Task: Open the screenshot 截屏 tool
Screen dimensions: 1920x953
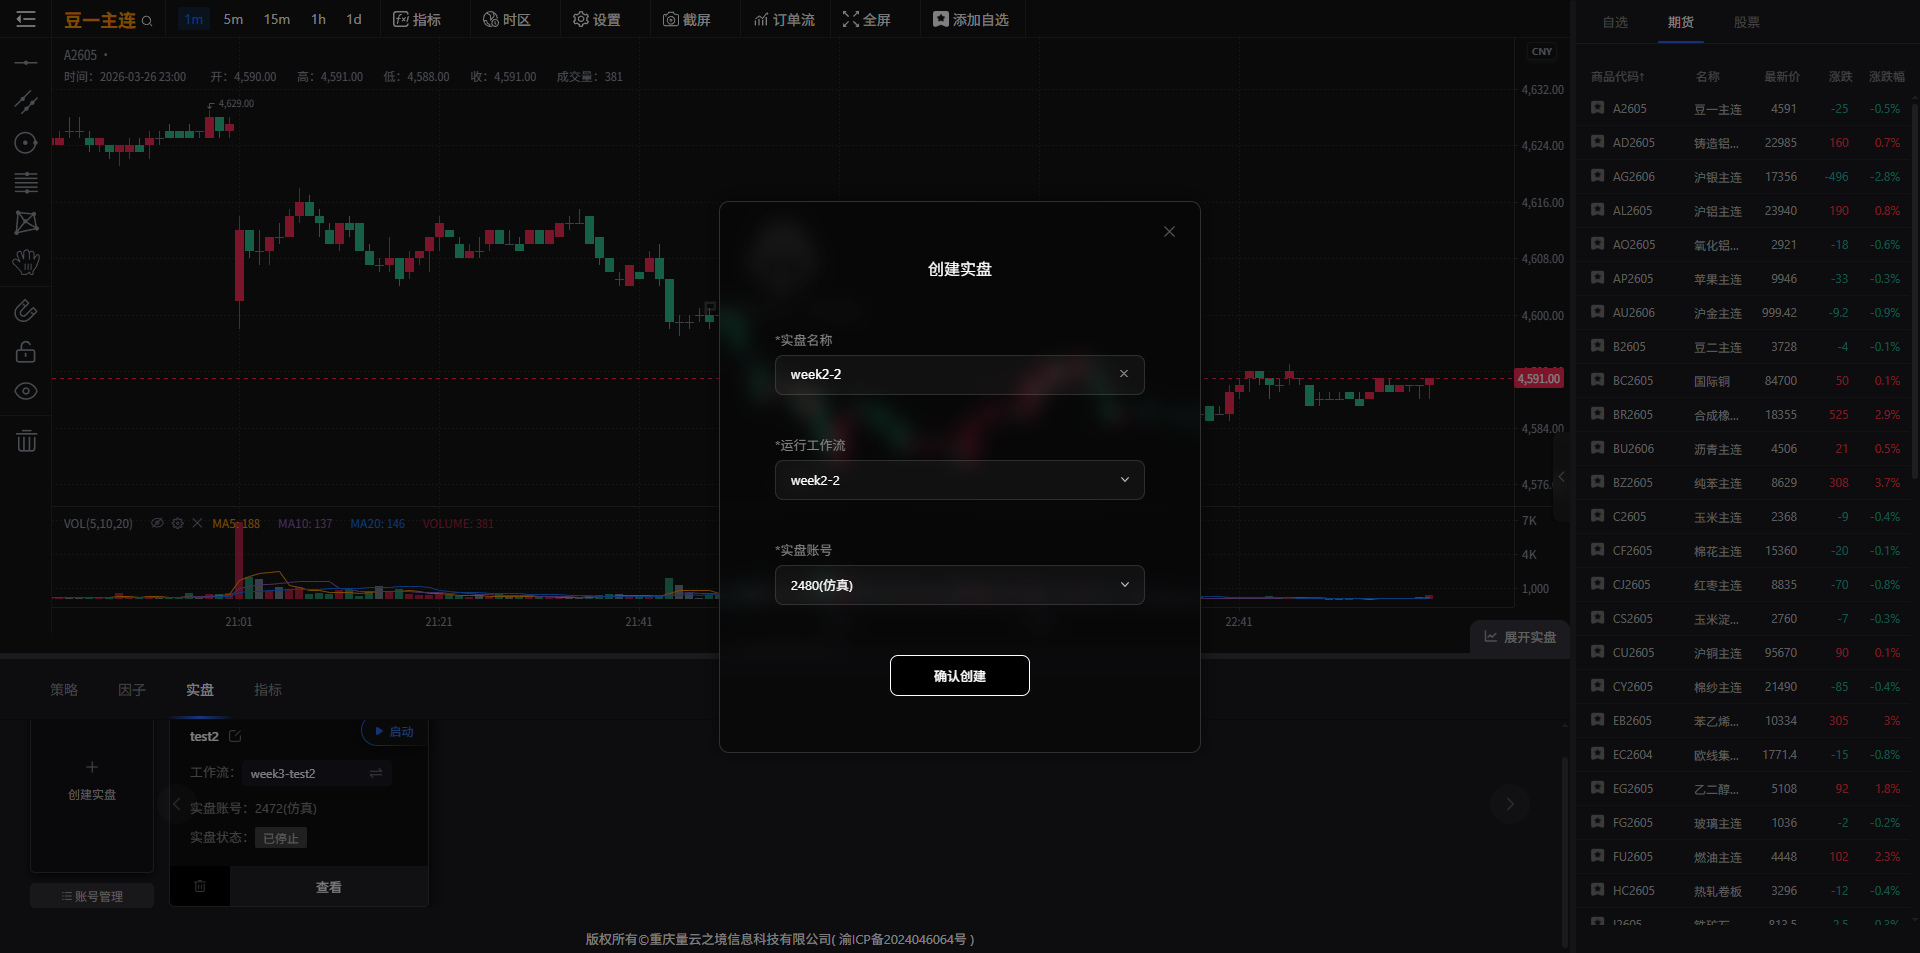Action: (x=686, y=20)
